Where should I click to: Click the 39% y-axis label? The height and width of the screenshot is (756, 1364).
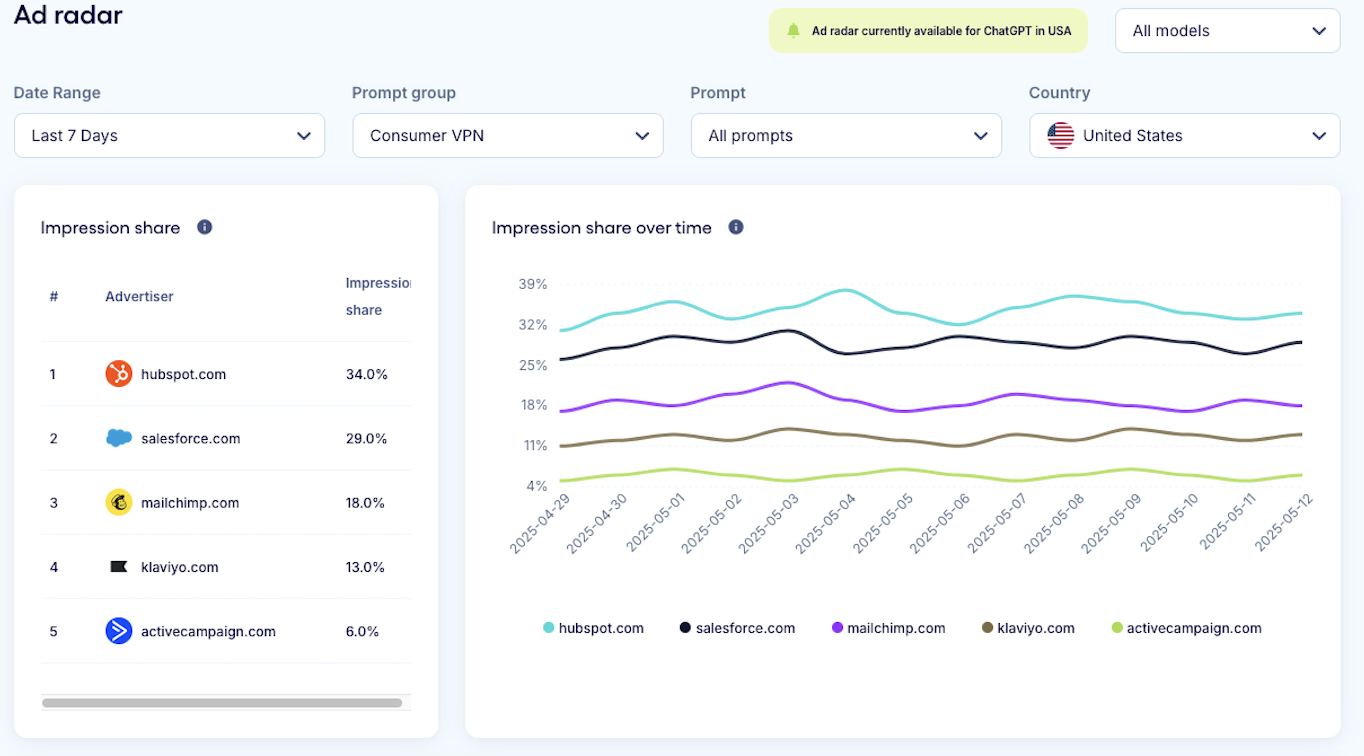point(533,284)
